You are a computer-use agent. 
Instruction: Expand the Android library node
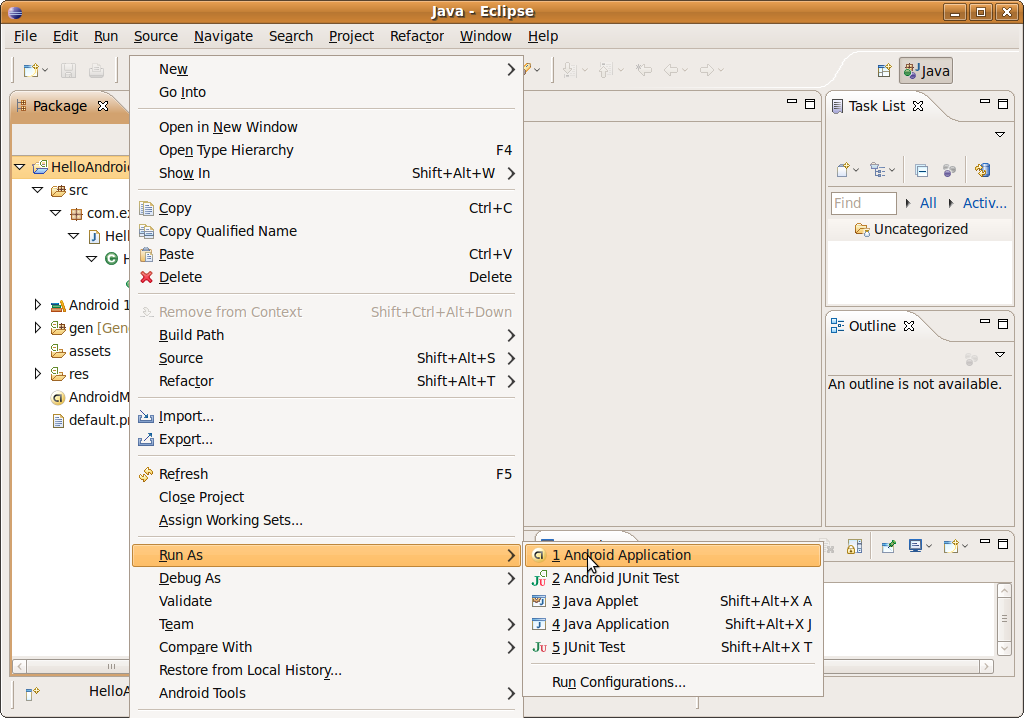[38, 304]
